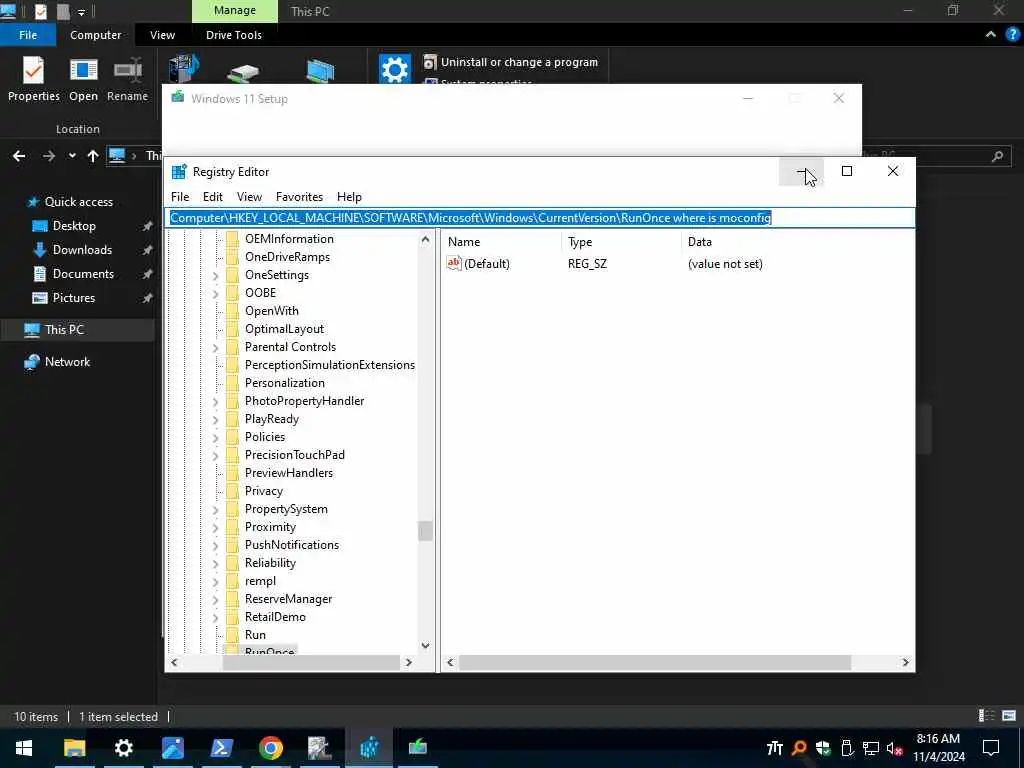Click the registry tree vertical scrollbar thumb
This screenshot has width=1024, height=768.
coord(425,531)
